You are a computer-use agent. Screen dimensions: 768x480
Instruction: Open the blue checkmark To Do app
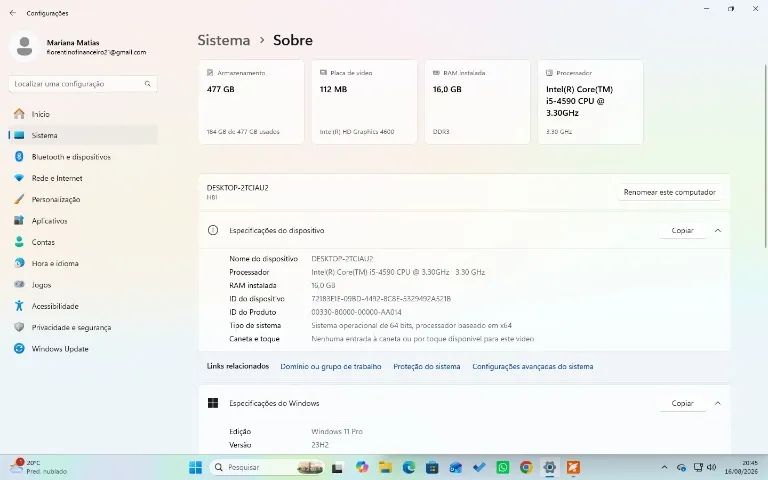tap(479, 467)
